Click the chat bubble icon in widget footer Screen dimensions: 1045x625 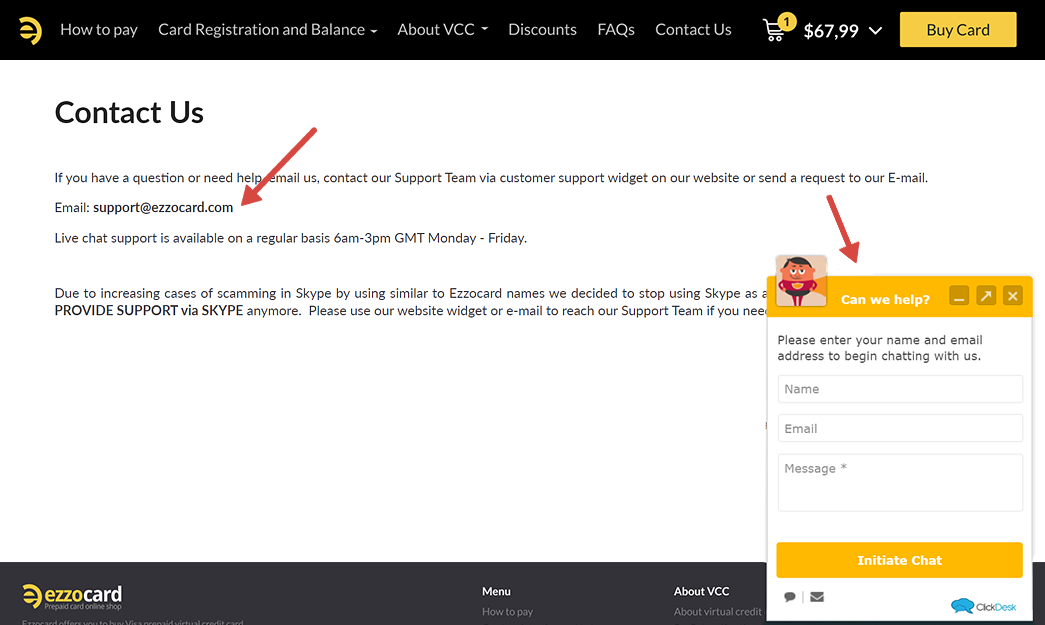pos(790,597)
